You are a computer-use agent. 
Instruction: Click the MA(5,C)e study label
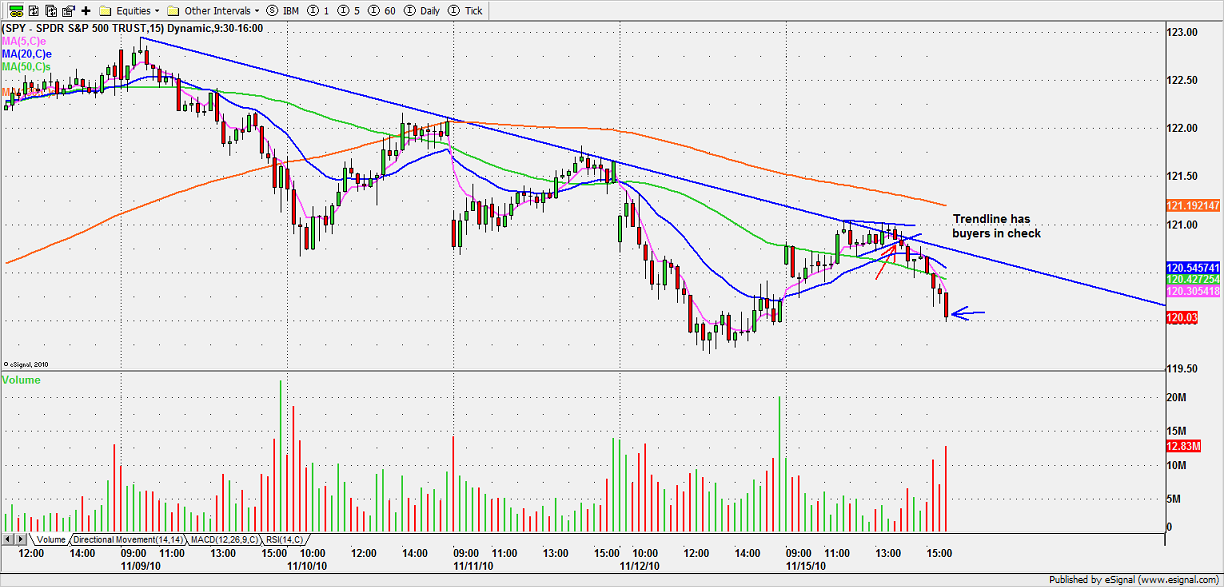(24, 41)
